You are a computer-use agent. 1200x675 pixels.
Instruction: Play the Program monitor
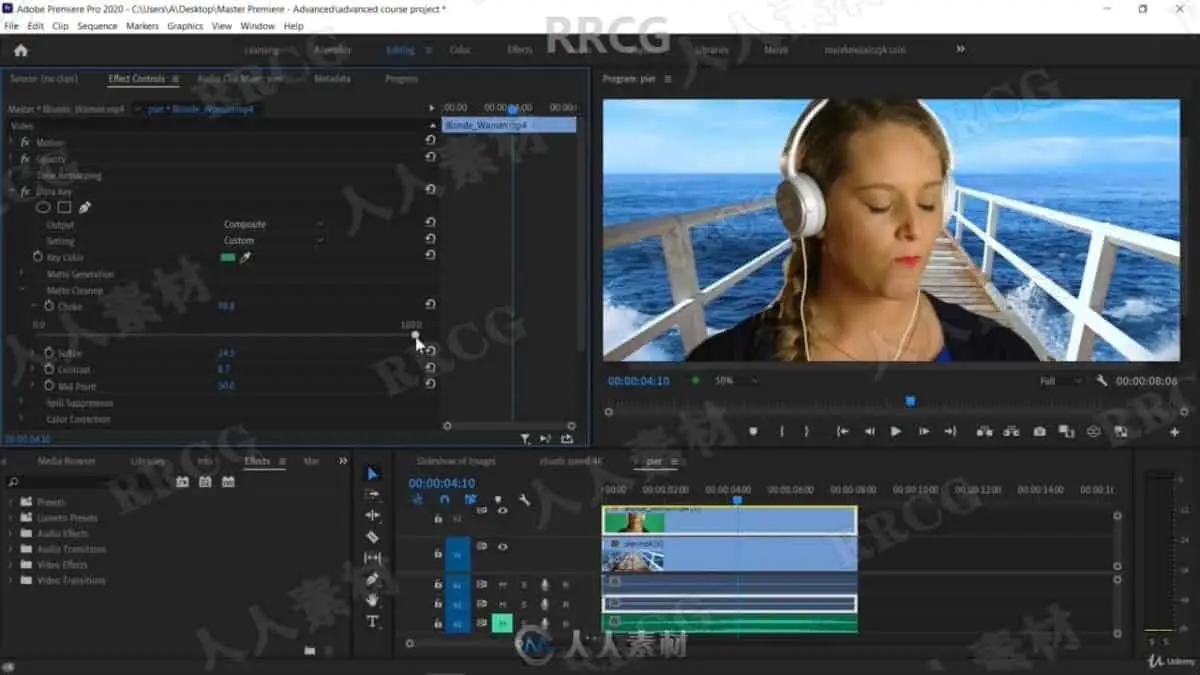tap(896, 432)
